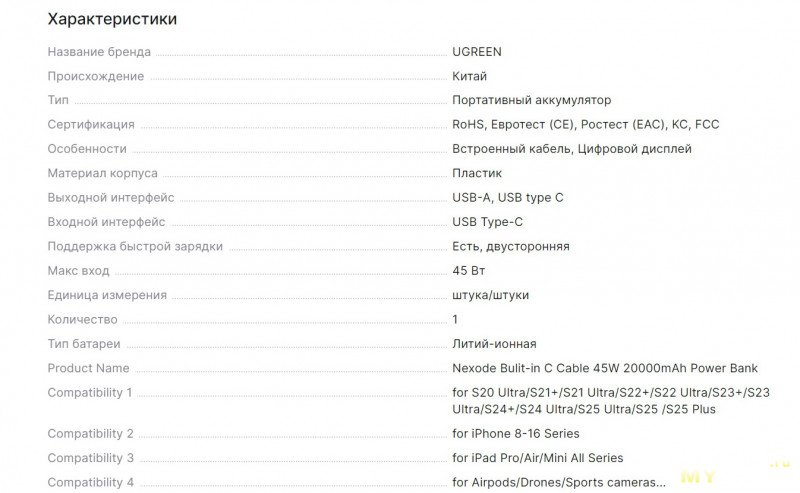Select the "Китай" origin value

click(x=470, y=76)
